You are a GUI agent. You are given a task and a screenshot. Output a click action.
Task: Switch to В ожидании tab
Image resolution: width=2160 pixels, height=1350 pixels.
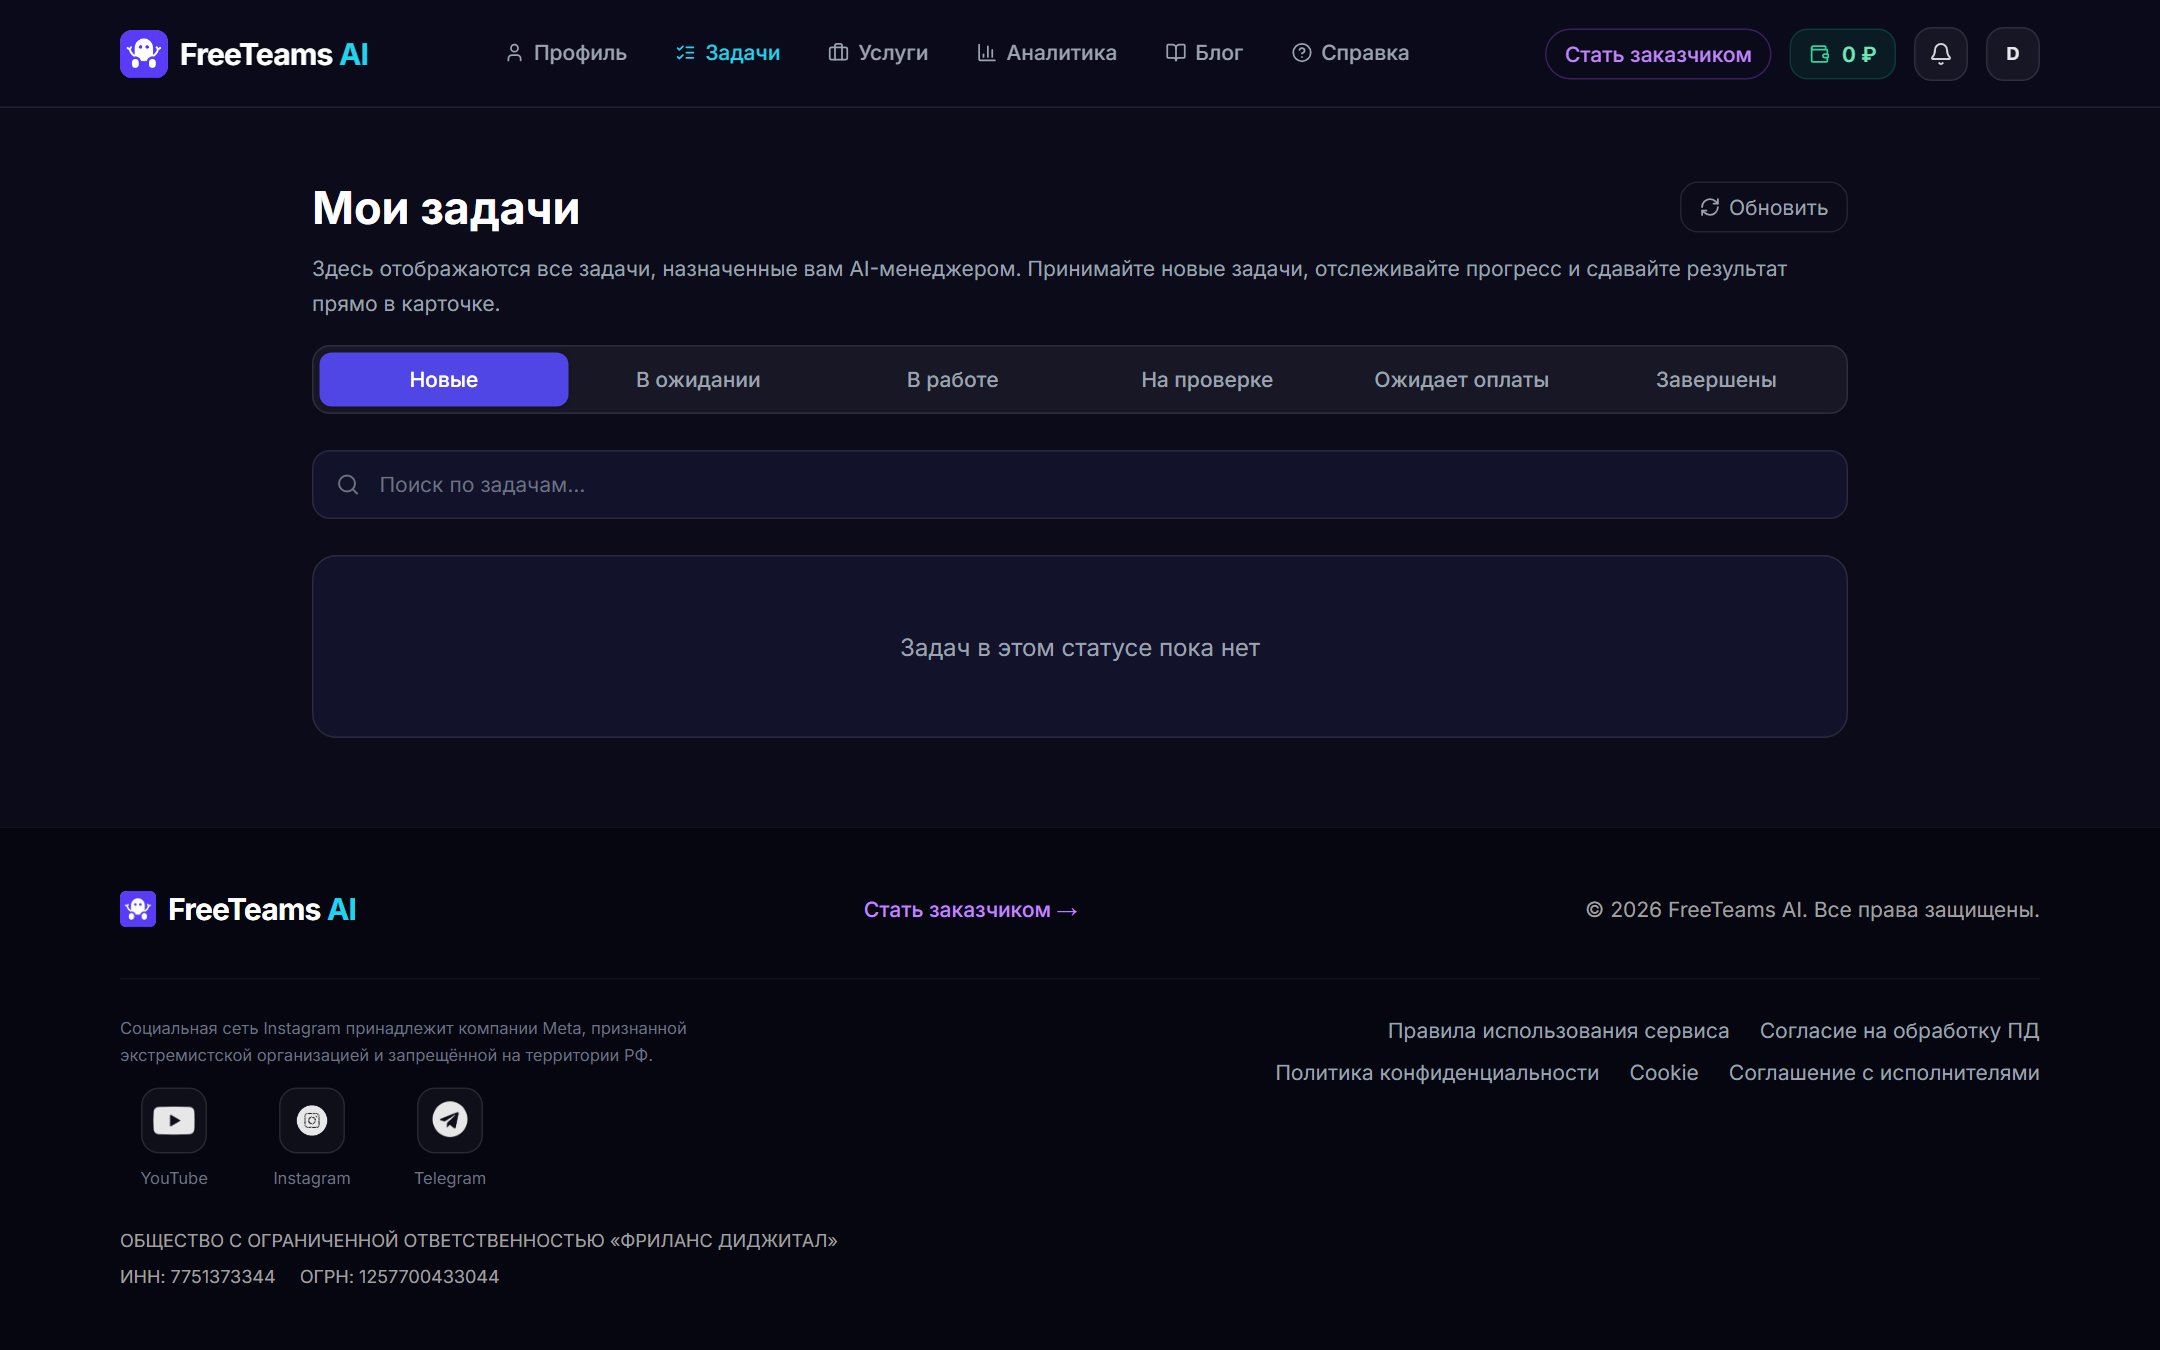point(698,380)
